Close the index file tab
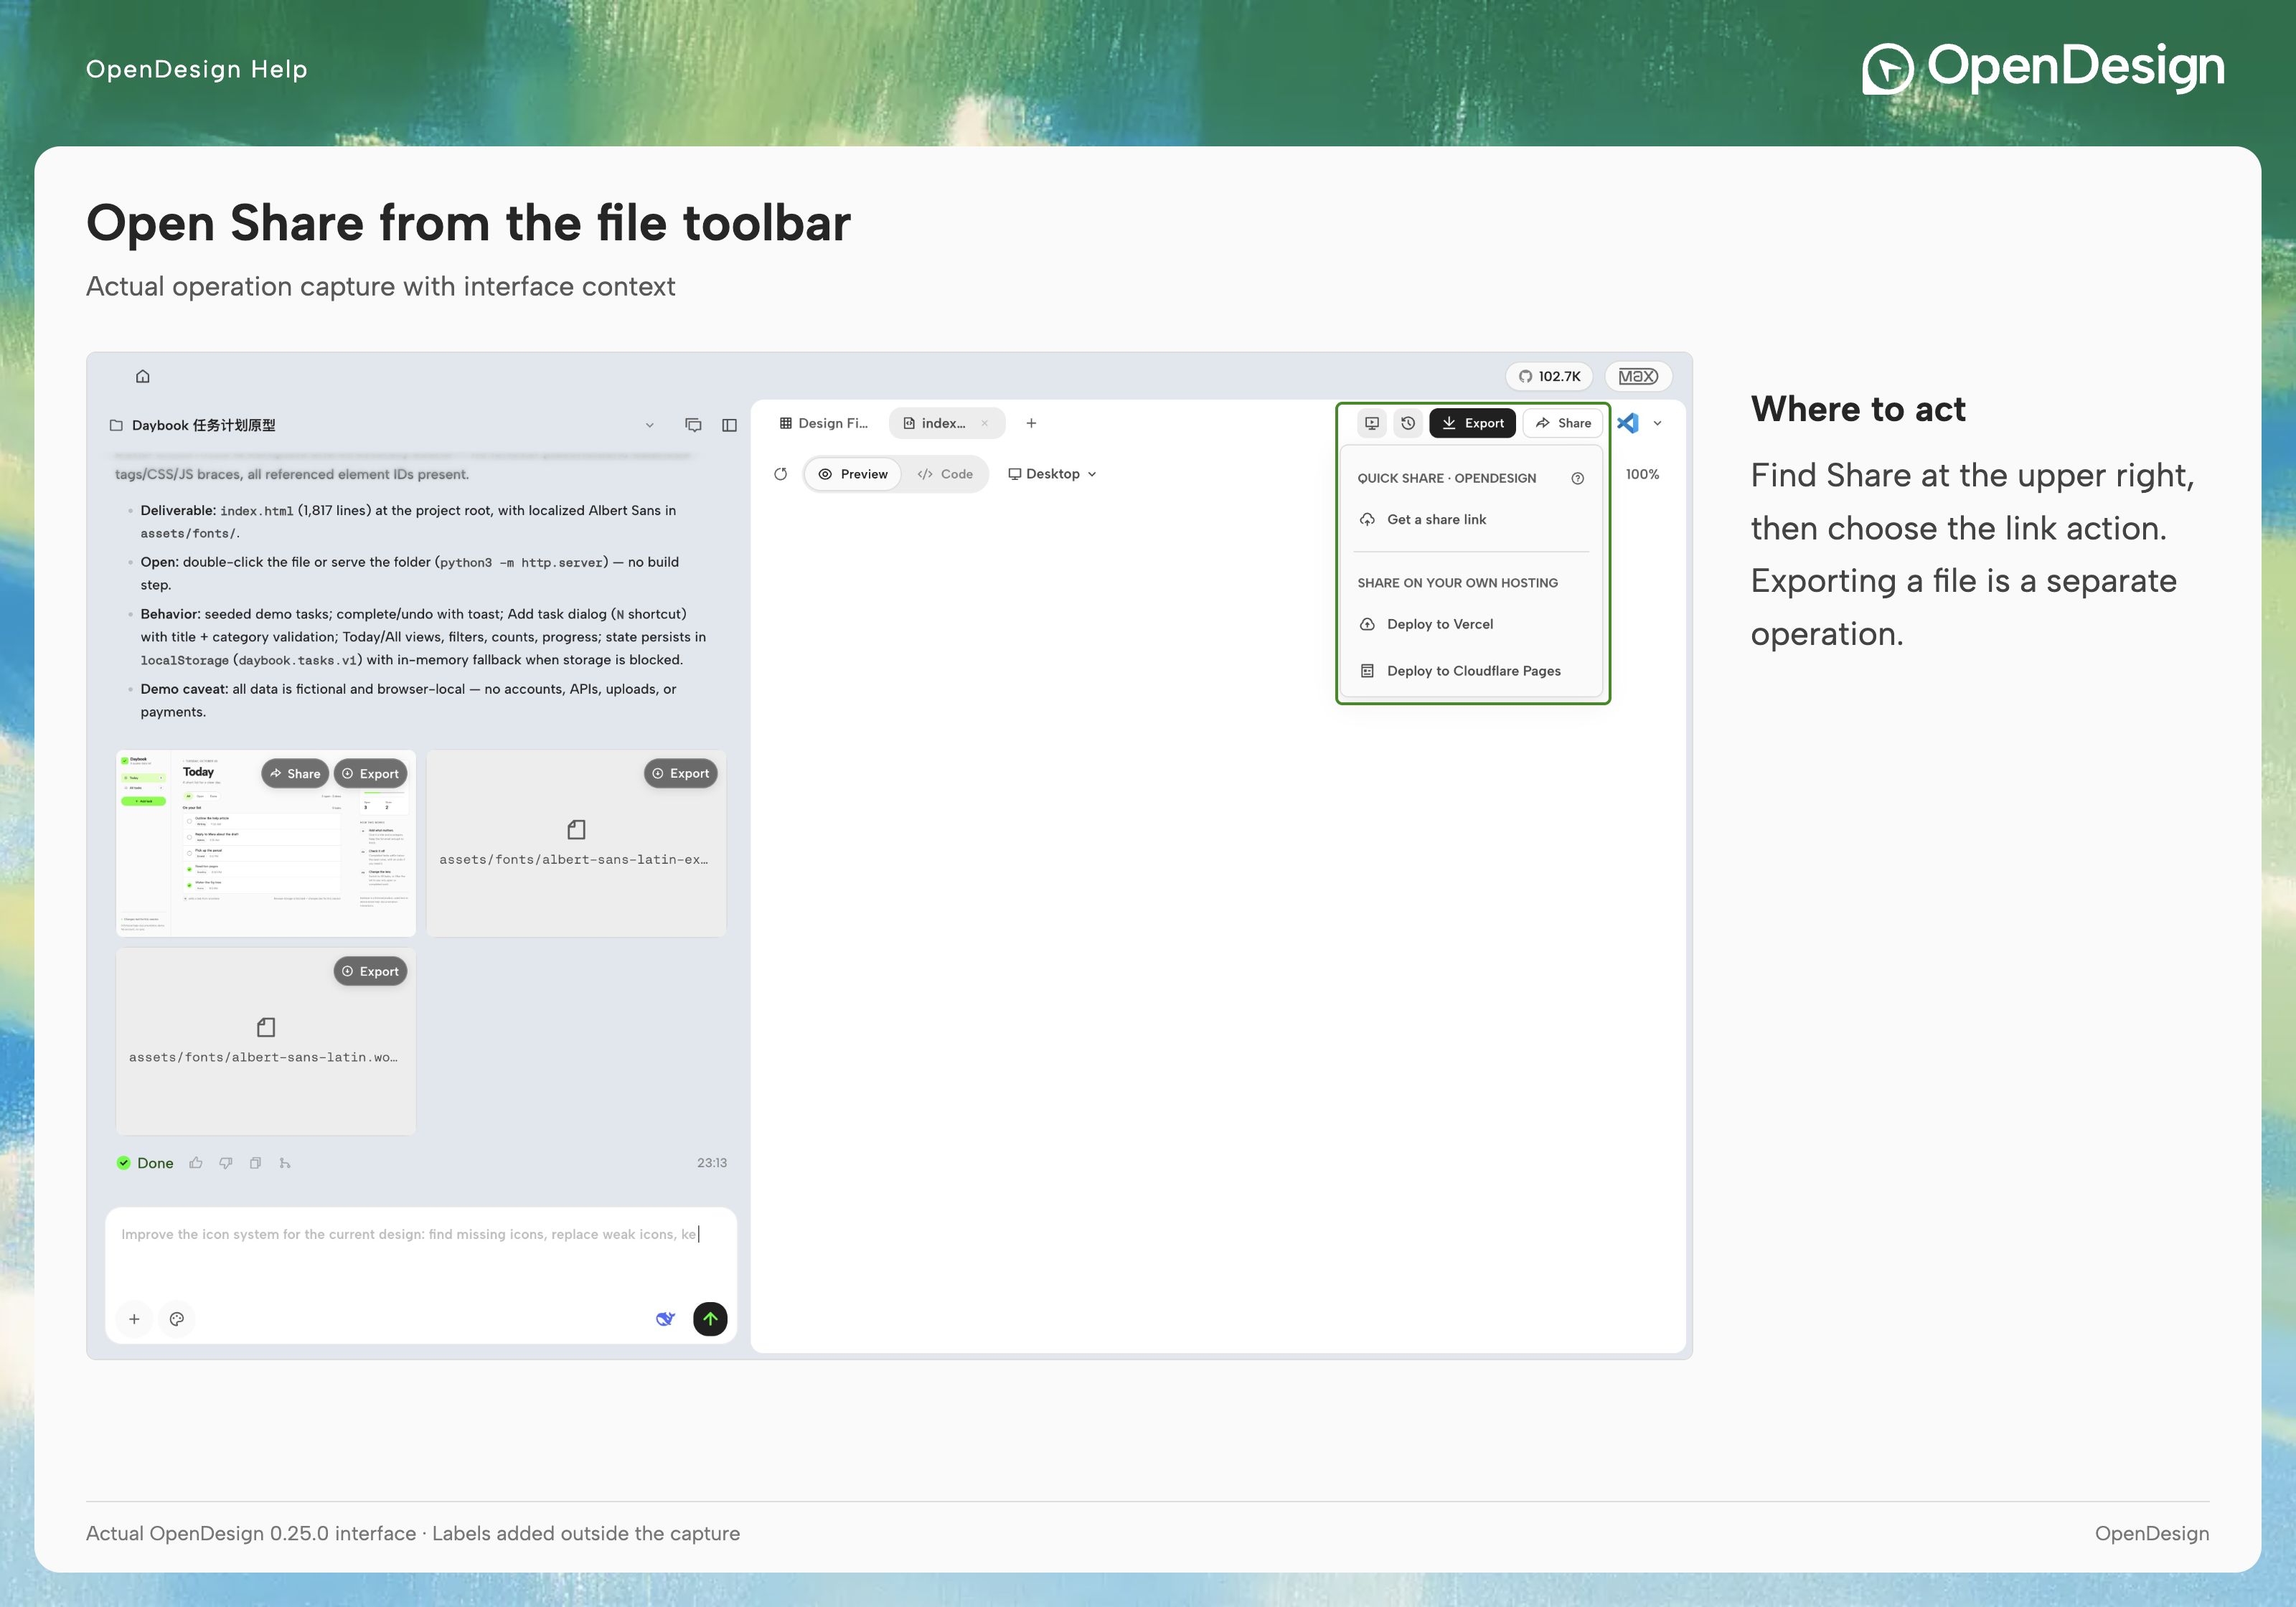2296x1607 pixels. click(985, 423)
